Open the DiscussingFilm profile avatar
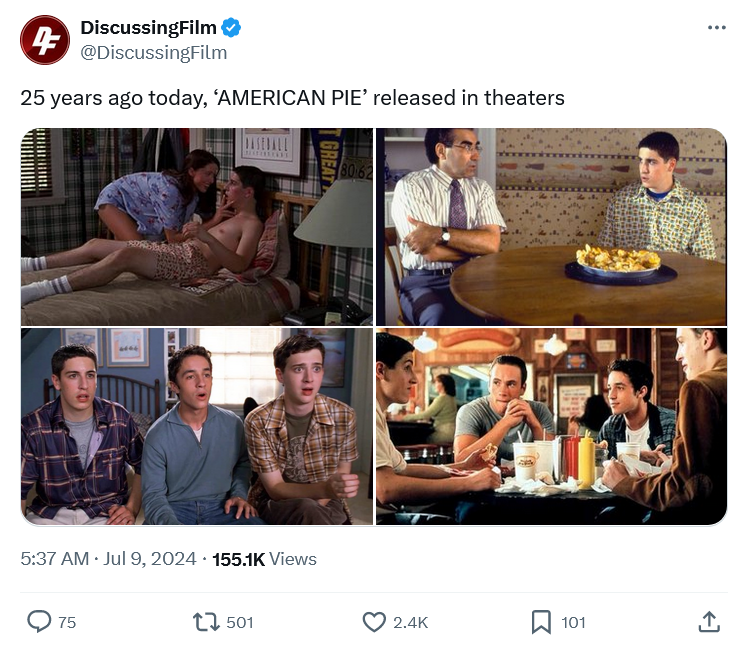 [x=45, y=40]
